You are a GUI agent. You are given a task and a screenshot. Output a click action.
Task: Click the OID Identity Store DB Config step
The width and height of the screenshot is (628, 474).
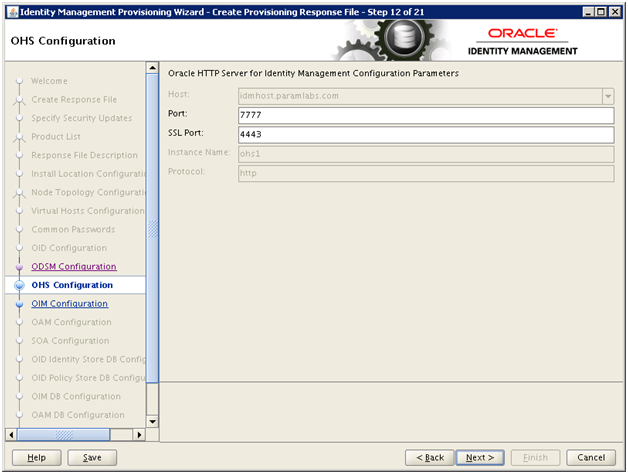(x=89, y=359)
